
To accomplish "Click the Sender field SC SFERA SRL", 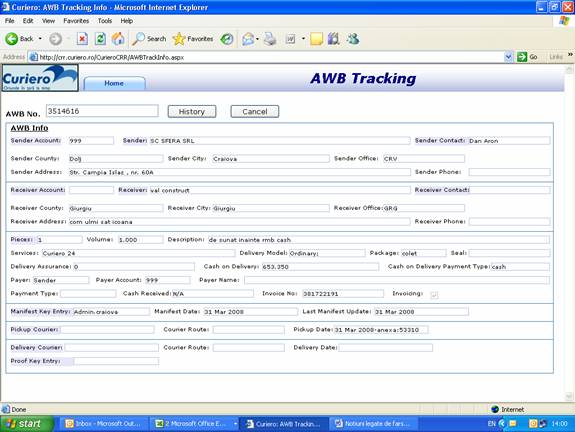I will tap(280, 141).
